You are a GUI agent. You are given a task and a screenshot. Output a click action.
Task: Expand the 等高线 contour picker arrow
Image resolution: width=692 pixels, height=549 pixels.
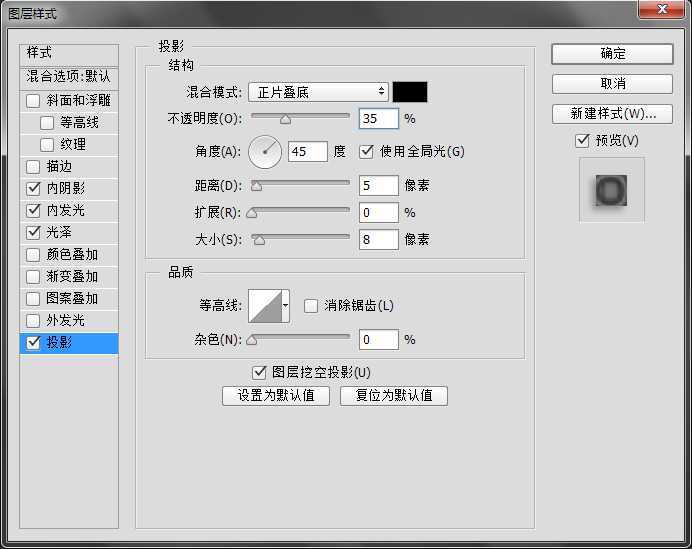286,305
